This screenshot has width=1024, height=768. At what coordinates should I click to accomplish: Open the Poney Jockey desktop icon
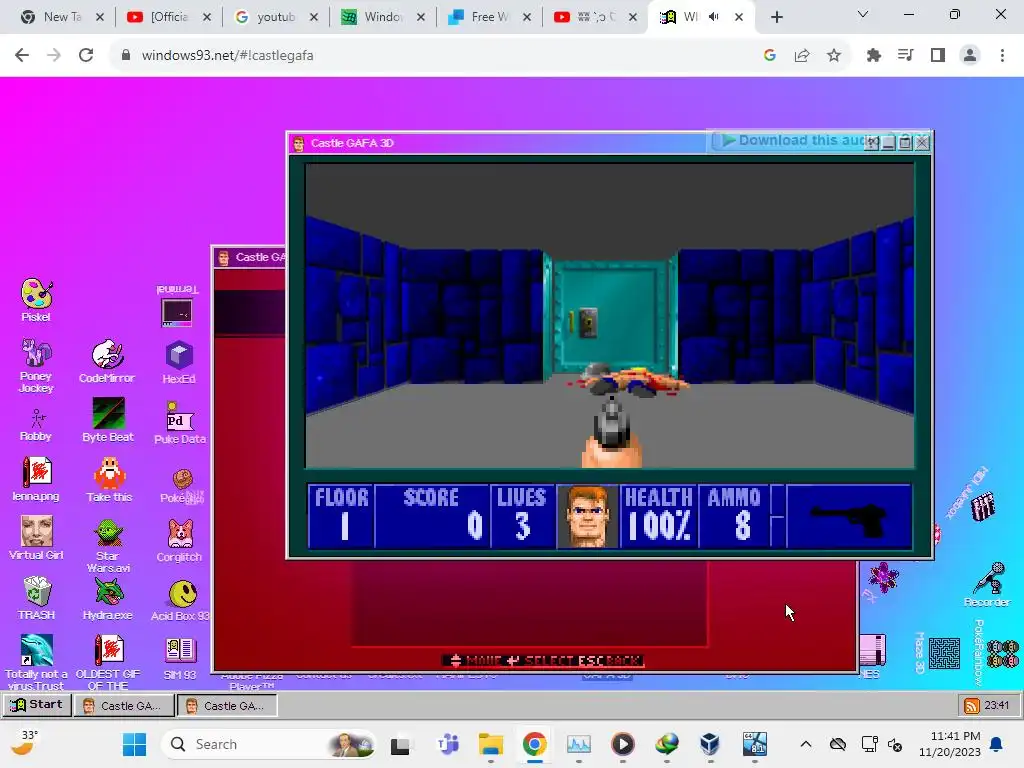(36, 366)
